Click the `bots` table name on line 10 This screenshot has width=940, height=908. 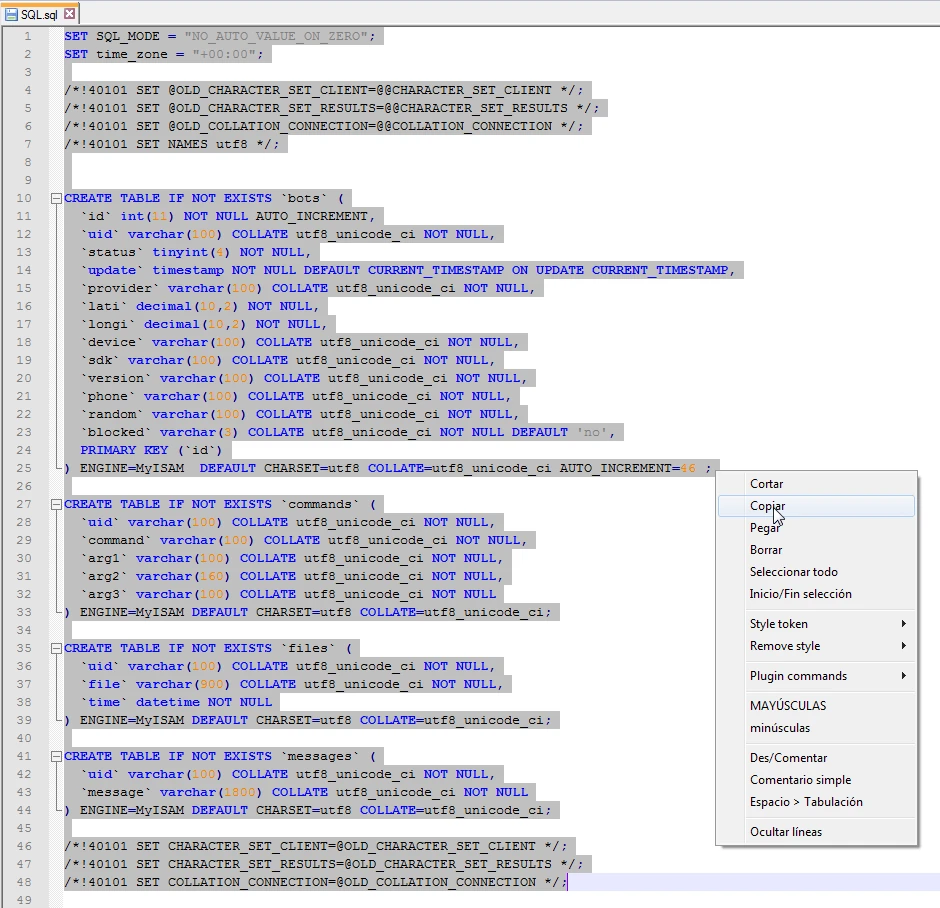[x=304, y=198]
